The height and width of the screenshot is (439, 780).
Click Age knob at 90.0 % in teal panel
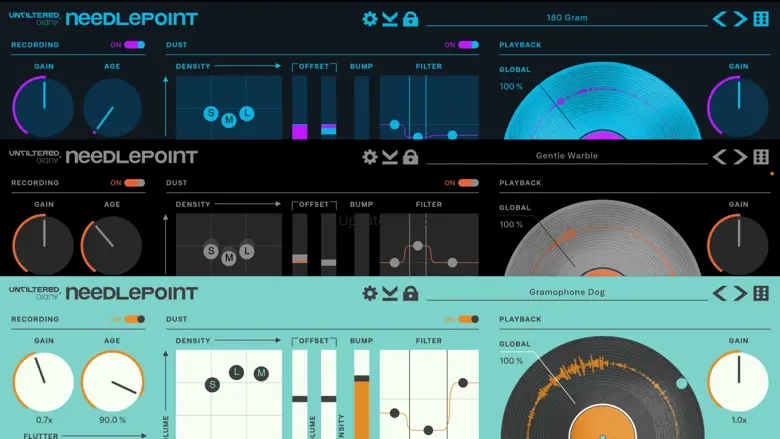(112, 382)
